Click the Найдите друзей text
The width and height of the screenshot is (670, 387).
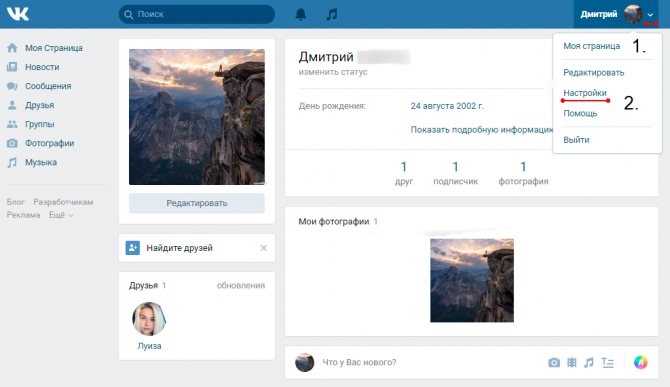[x=179, y=248]
